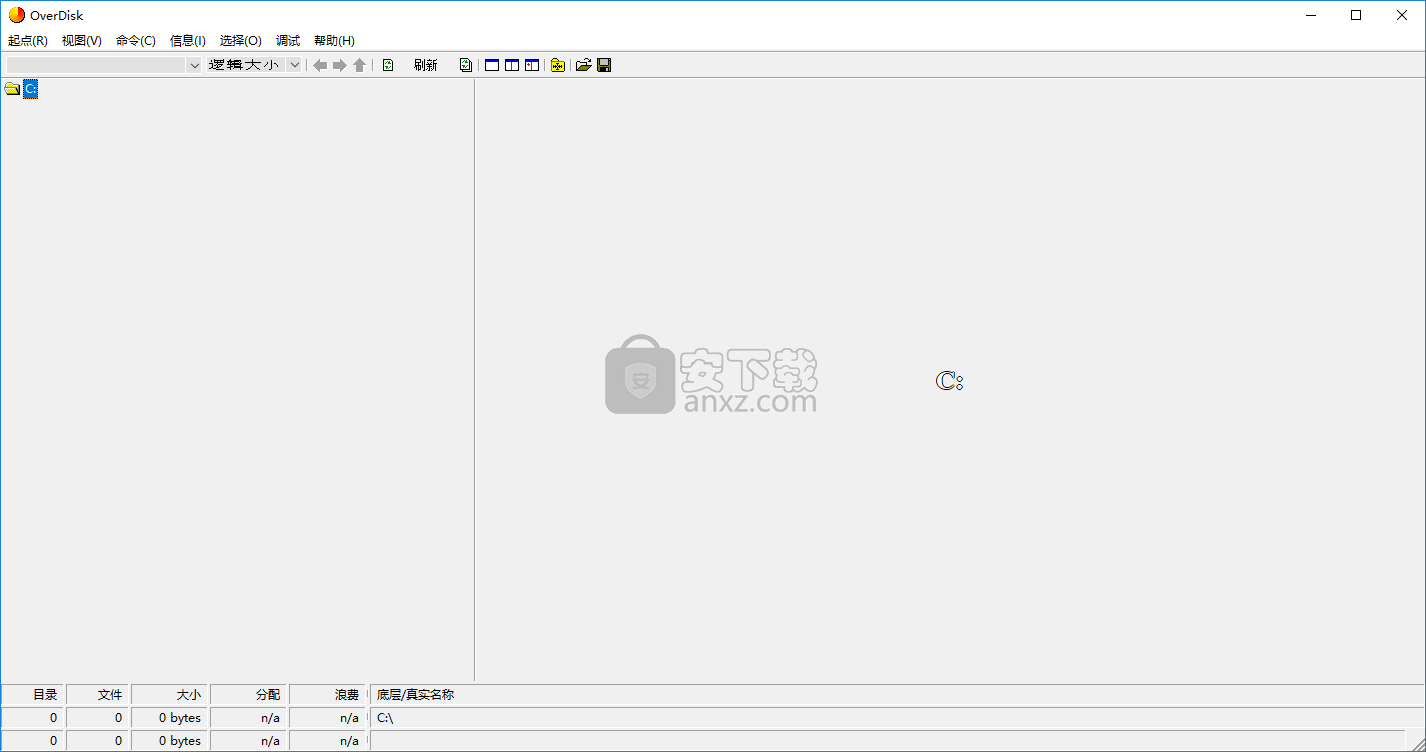Open the 调试 menu
This screenshot has width=1426, height=752.
(288, 41)
